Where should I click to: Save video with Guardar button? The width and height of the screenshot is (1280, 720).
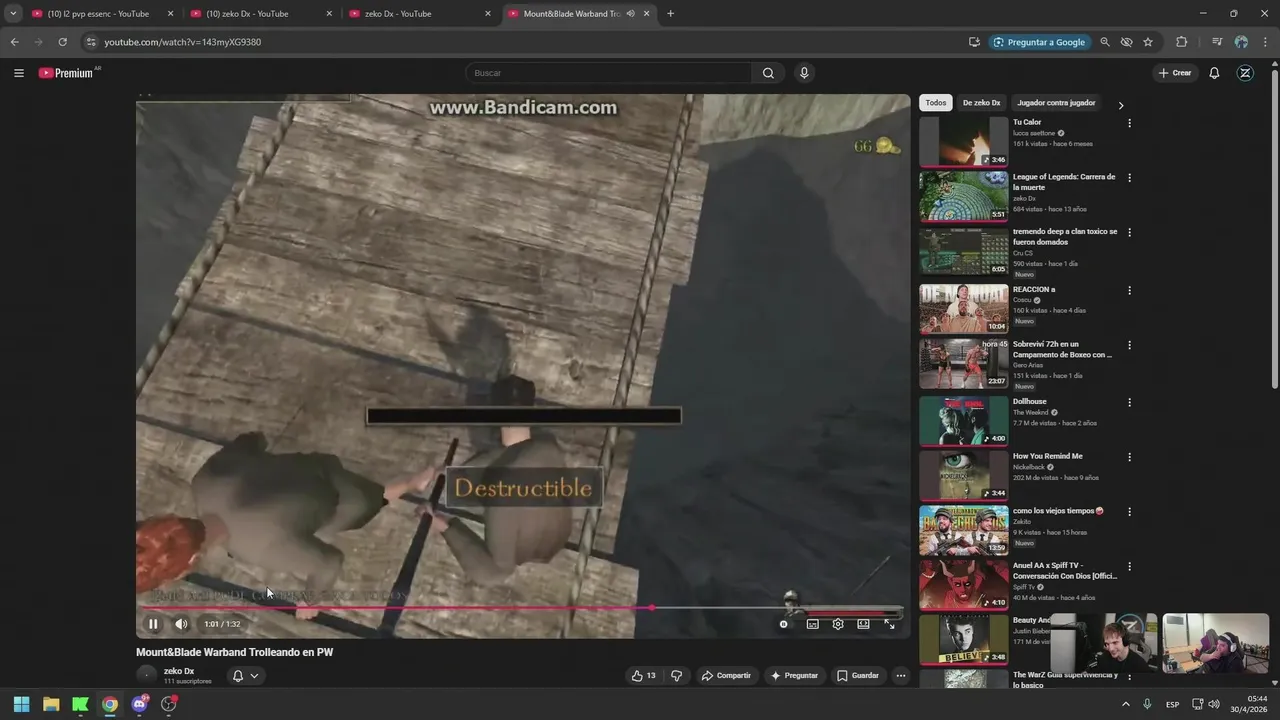tap(858, 676)
